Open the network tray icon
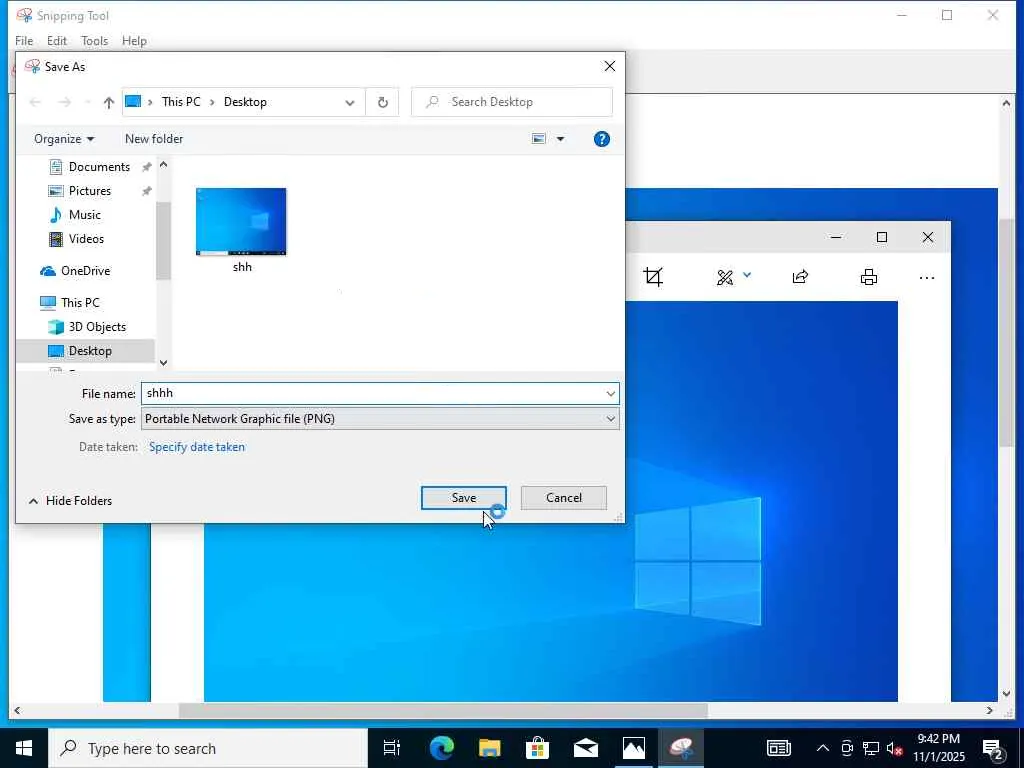The height and width of the screenshot is (768, 1024). [x=871, y=748]
